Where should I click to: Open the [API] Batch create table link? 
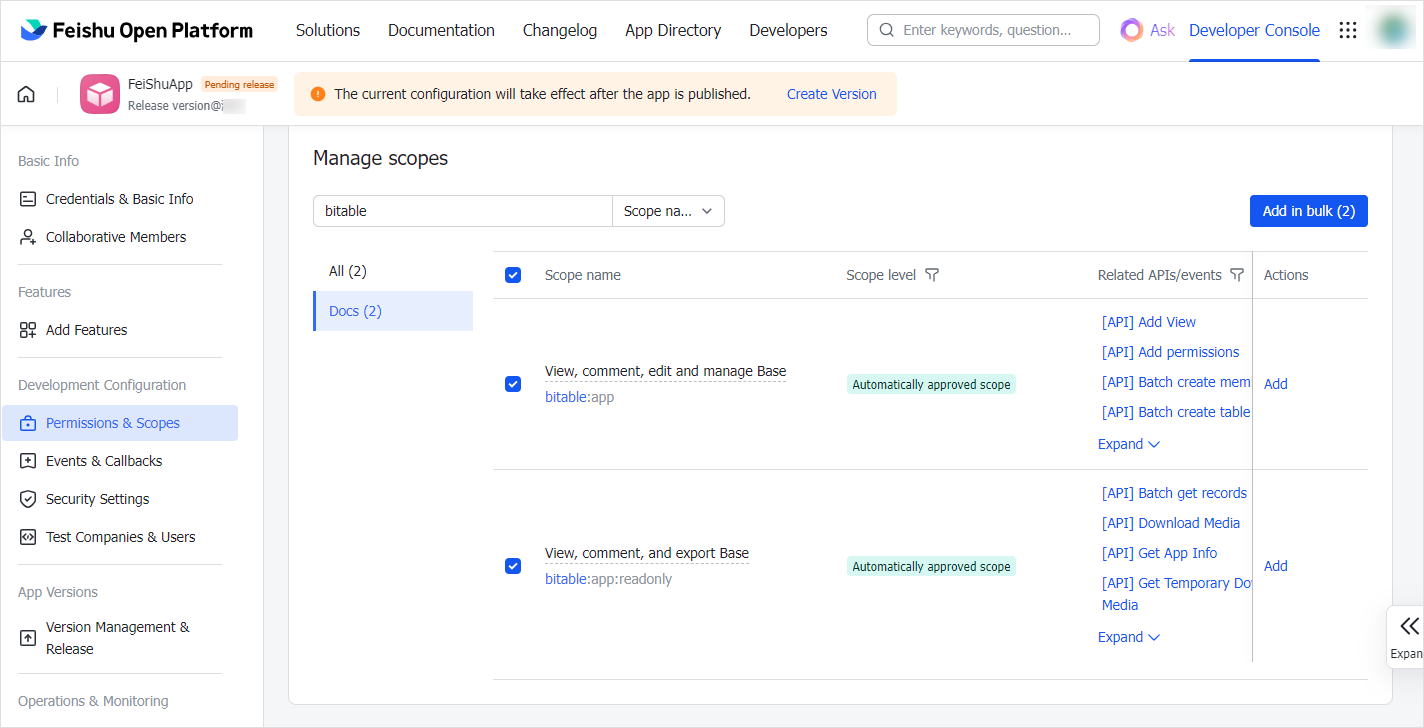point(1176,412)
